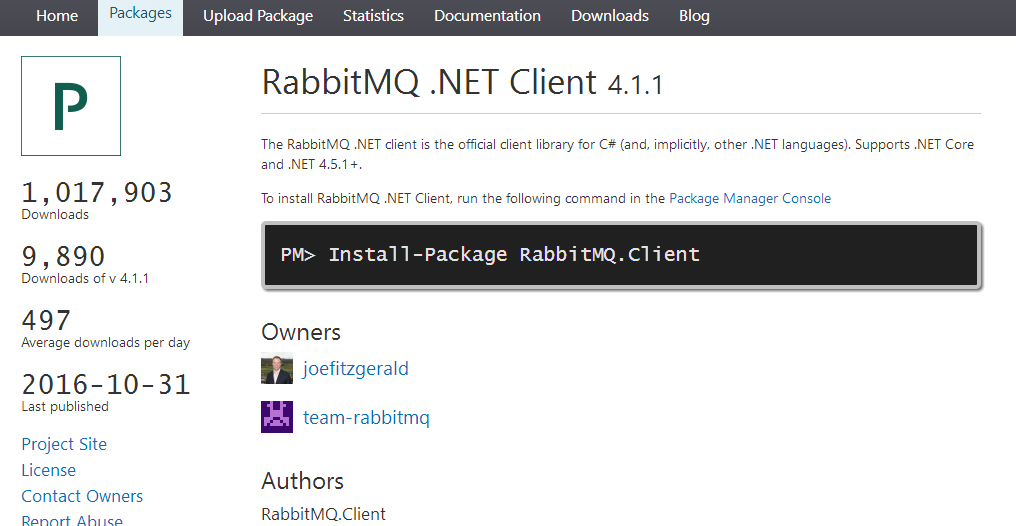Click the package icon with letter P
The image size is (1016, 526).
(71, 106)
